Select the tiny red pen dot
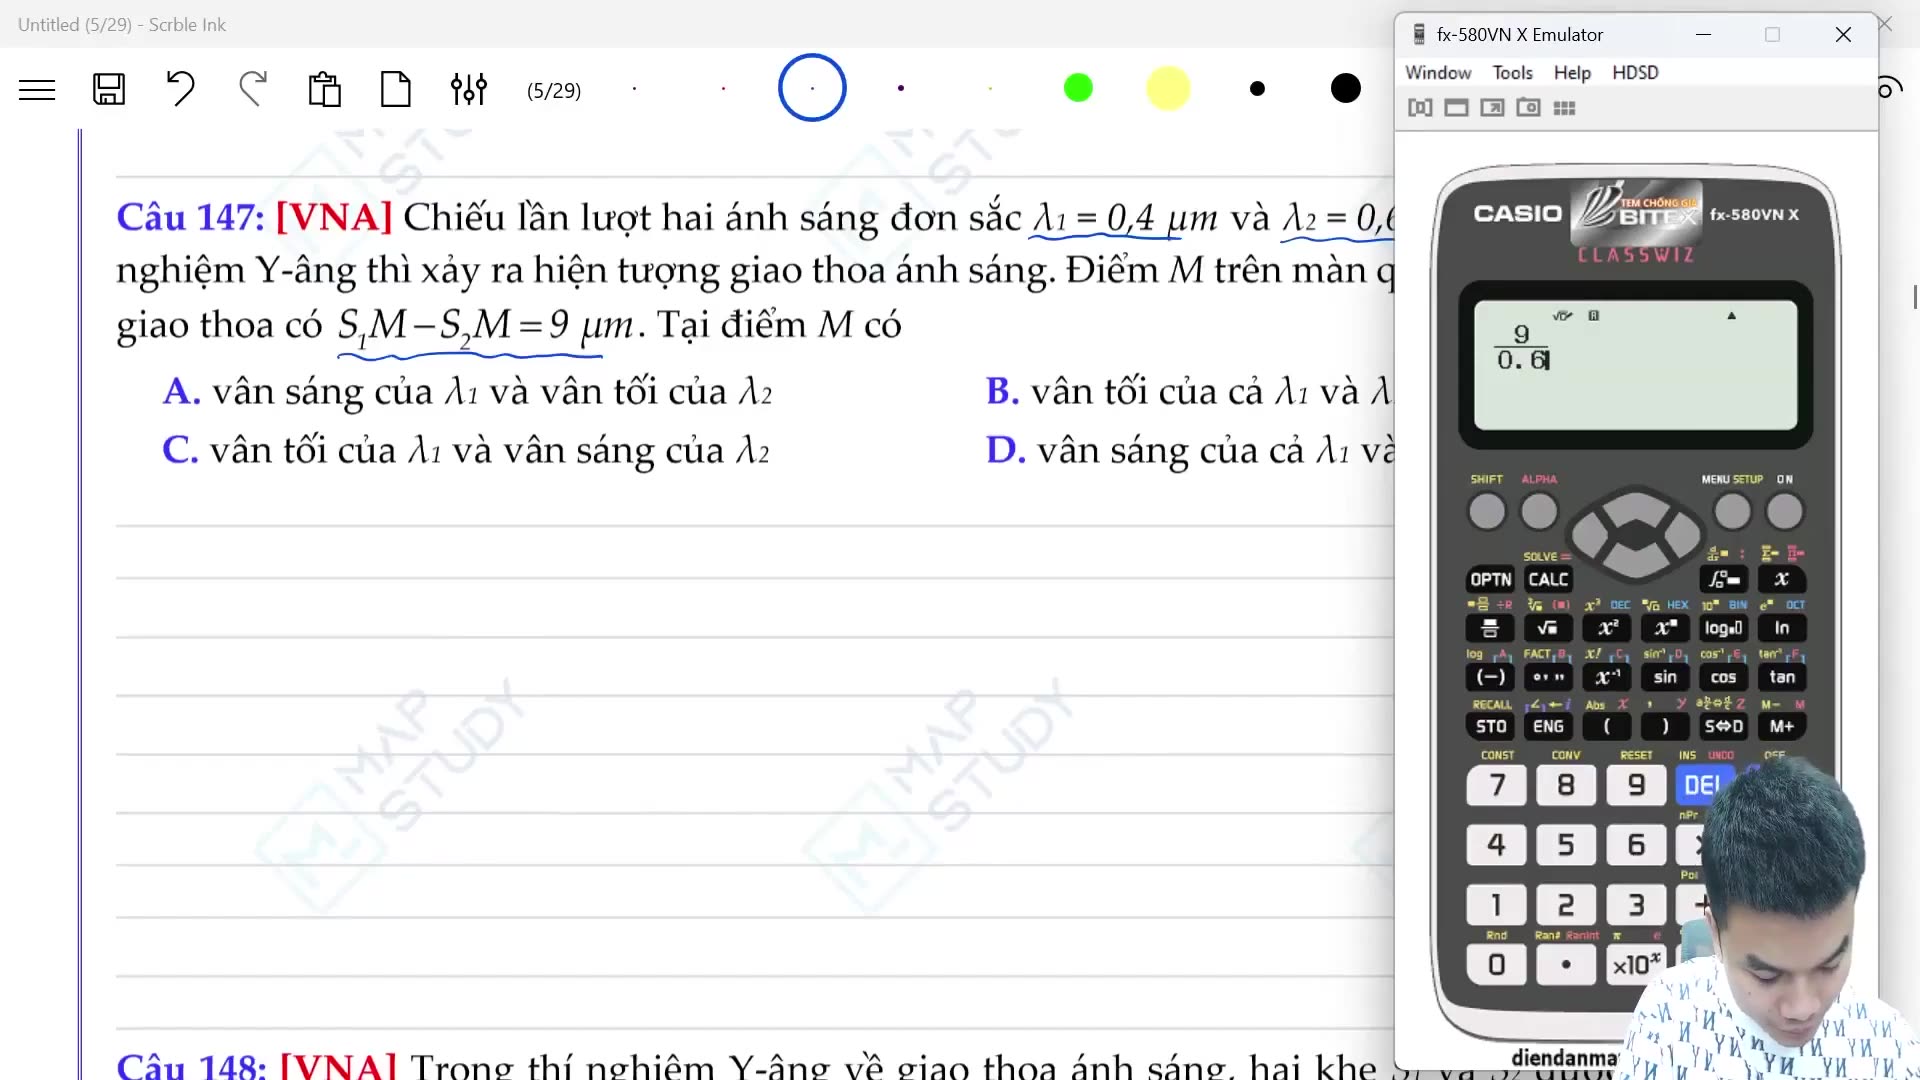Screen dimensions: 1920x1080 tap(723, 88)
